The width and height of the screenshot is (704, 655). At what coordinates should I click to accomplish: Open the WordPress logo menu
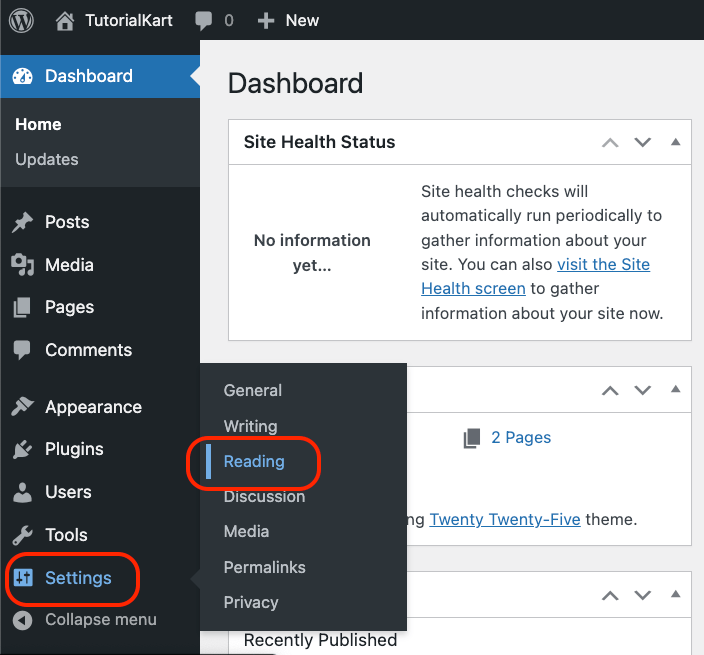[22, 20]
